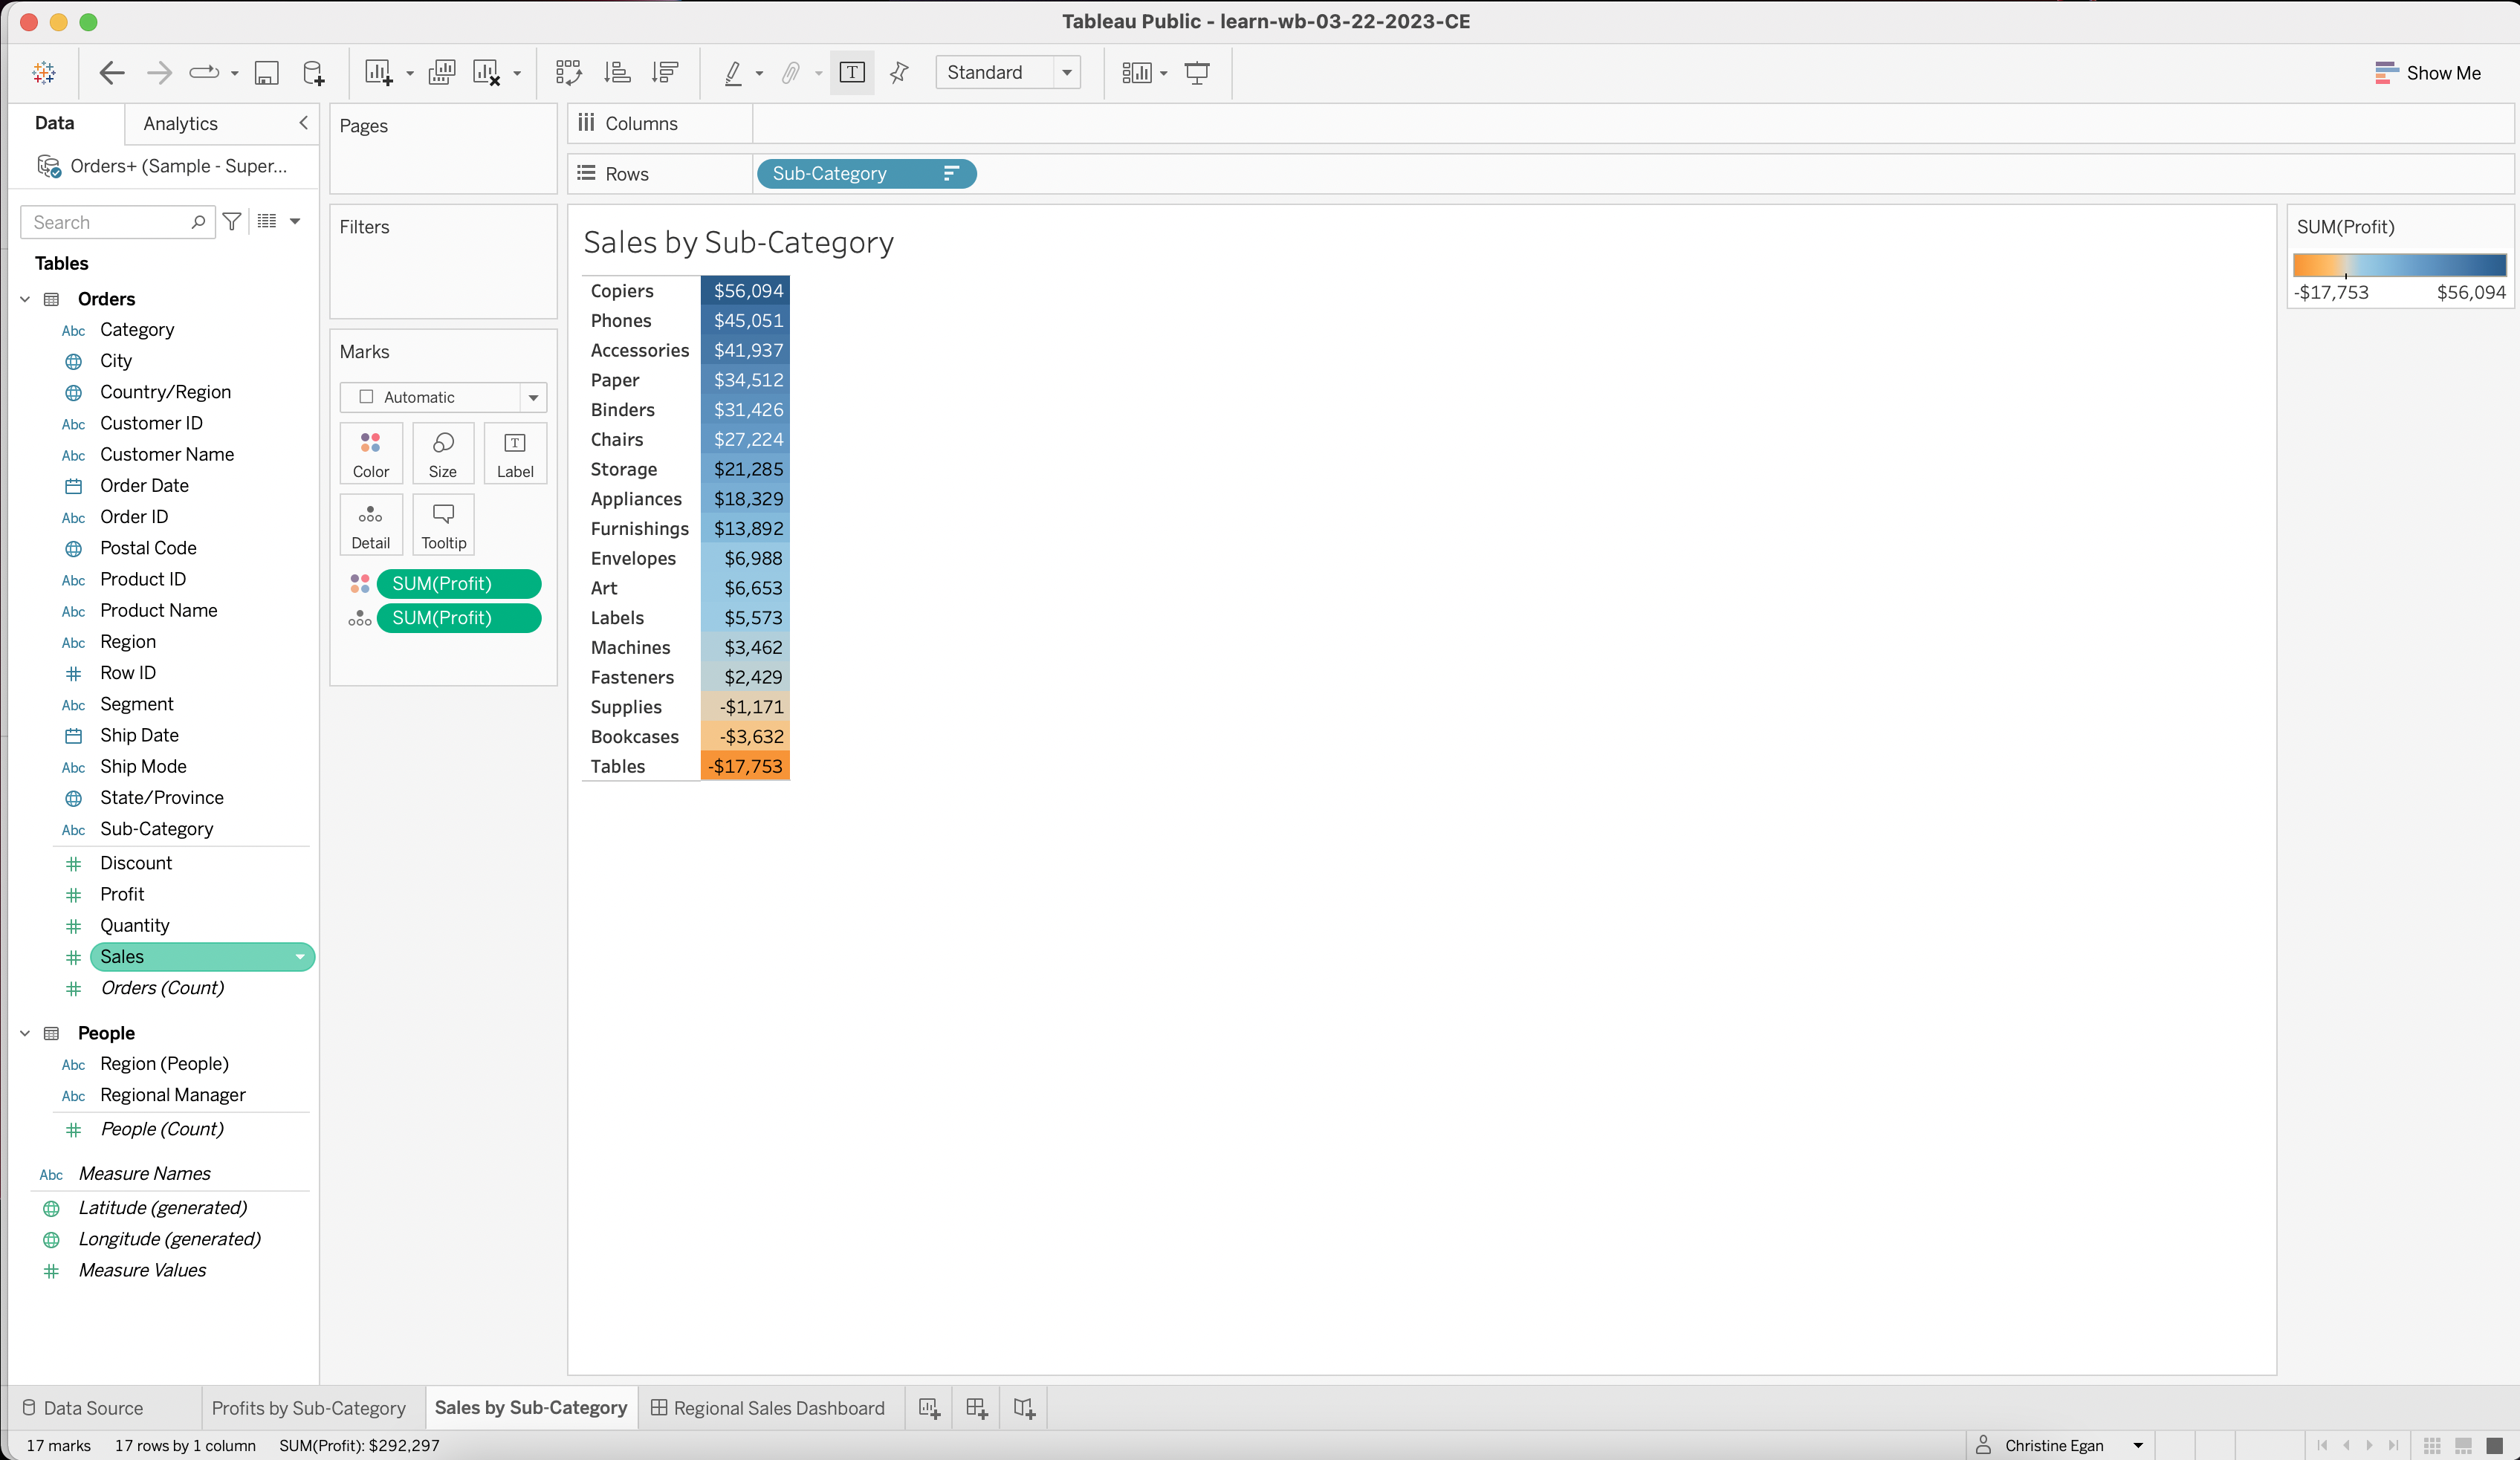
Task: Sort ascending using toolbar icon
Action: pyautogui.click(x=617, y=72)
